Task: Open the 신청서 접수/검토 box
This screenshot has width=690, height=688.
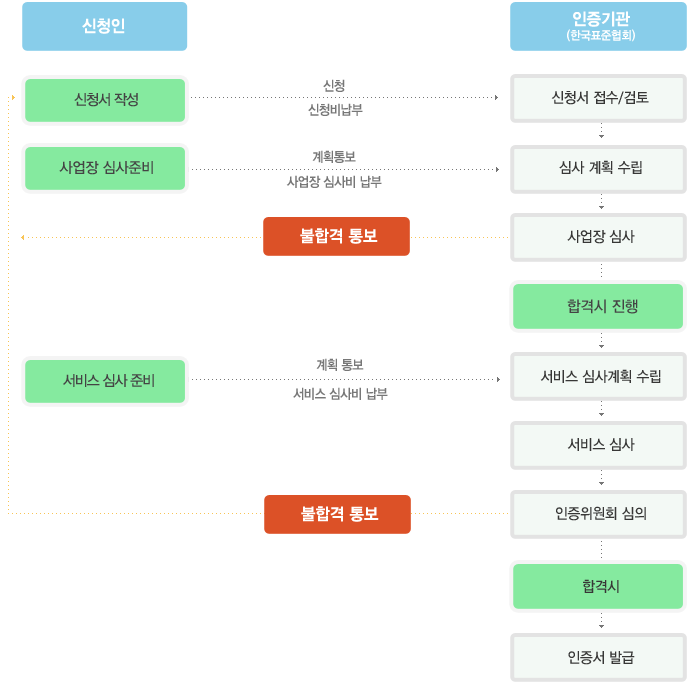Action: pyautogui.click(x=598, y=98)
